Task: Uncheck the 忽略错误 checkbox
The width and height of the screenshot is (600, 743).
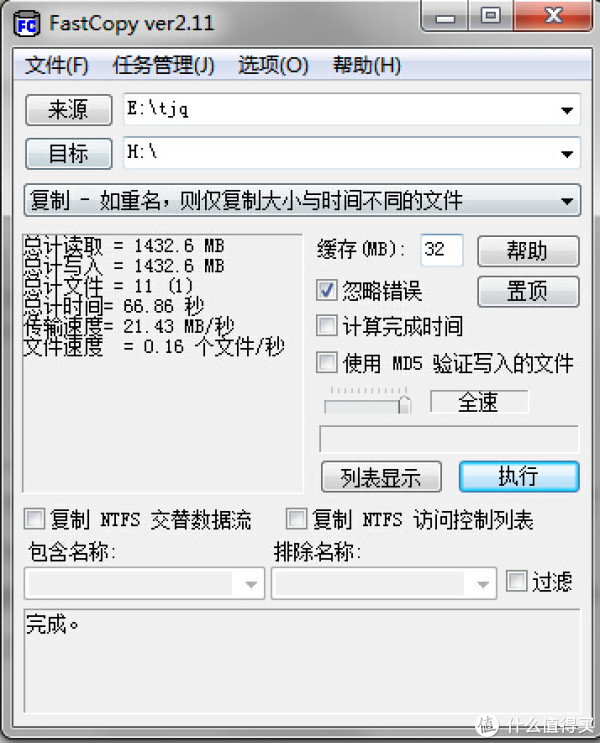Action: point(327,290)
